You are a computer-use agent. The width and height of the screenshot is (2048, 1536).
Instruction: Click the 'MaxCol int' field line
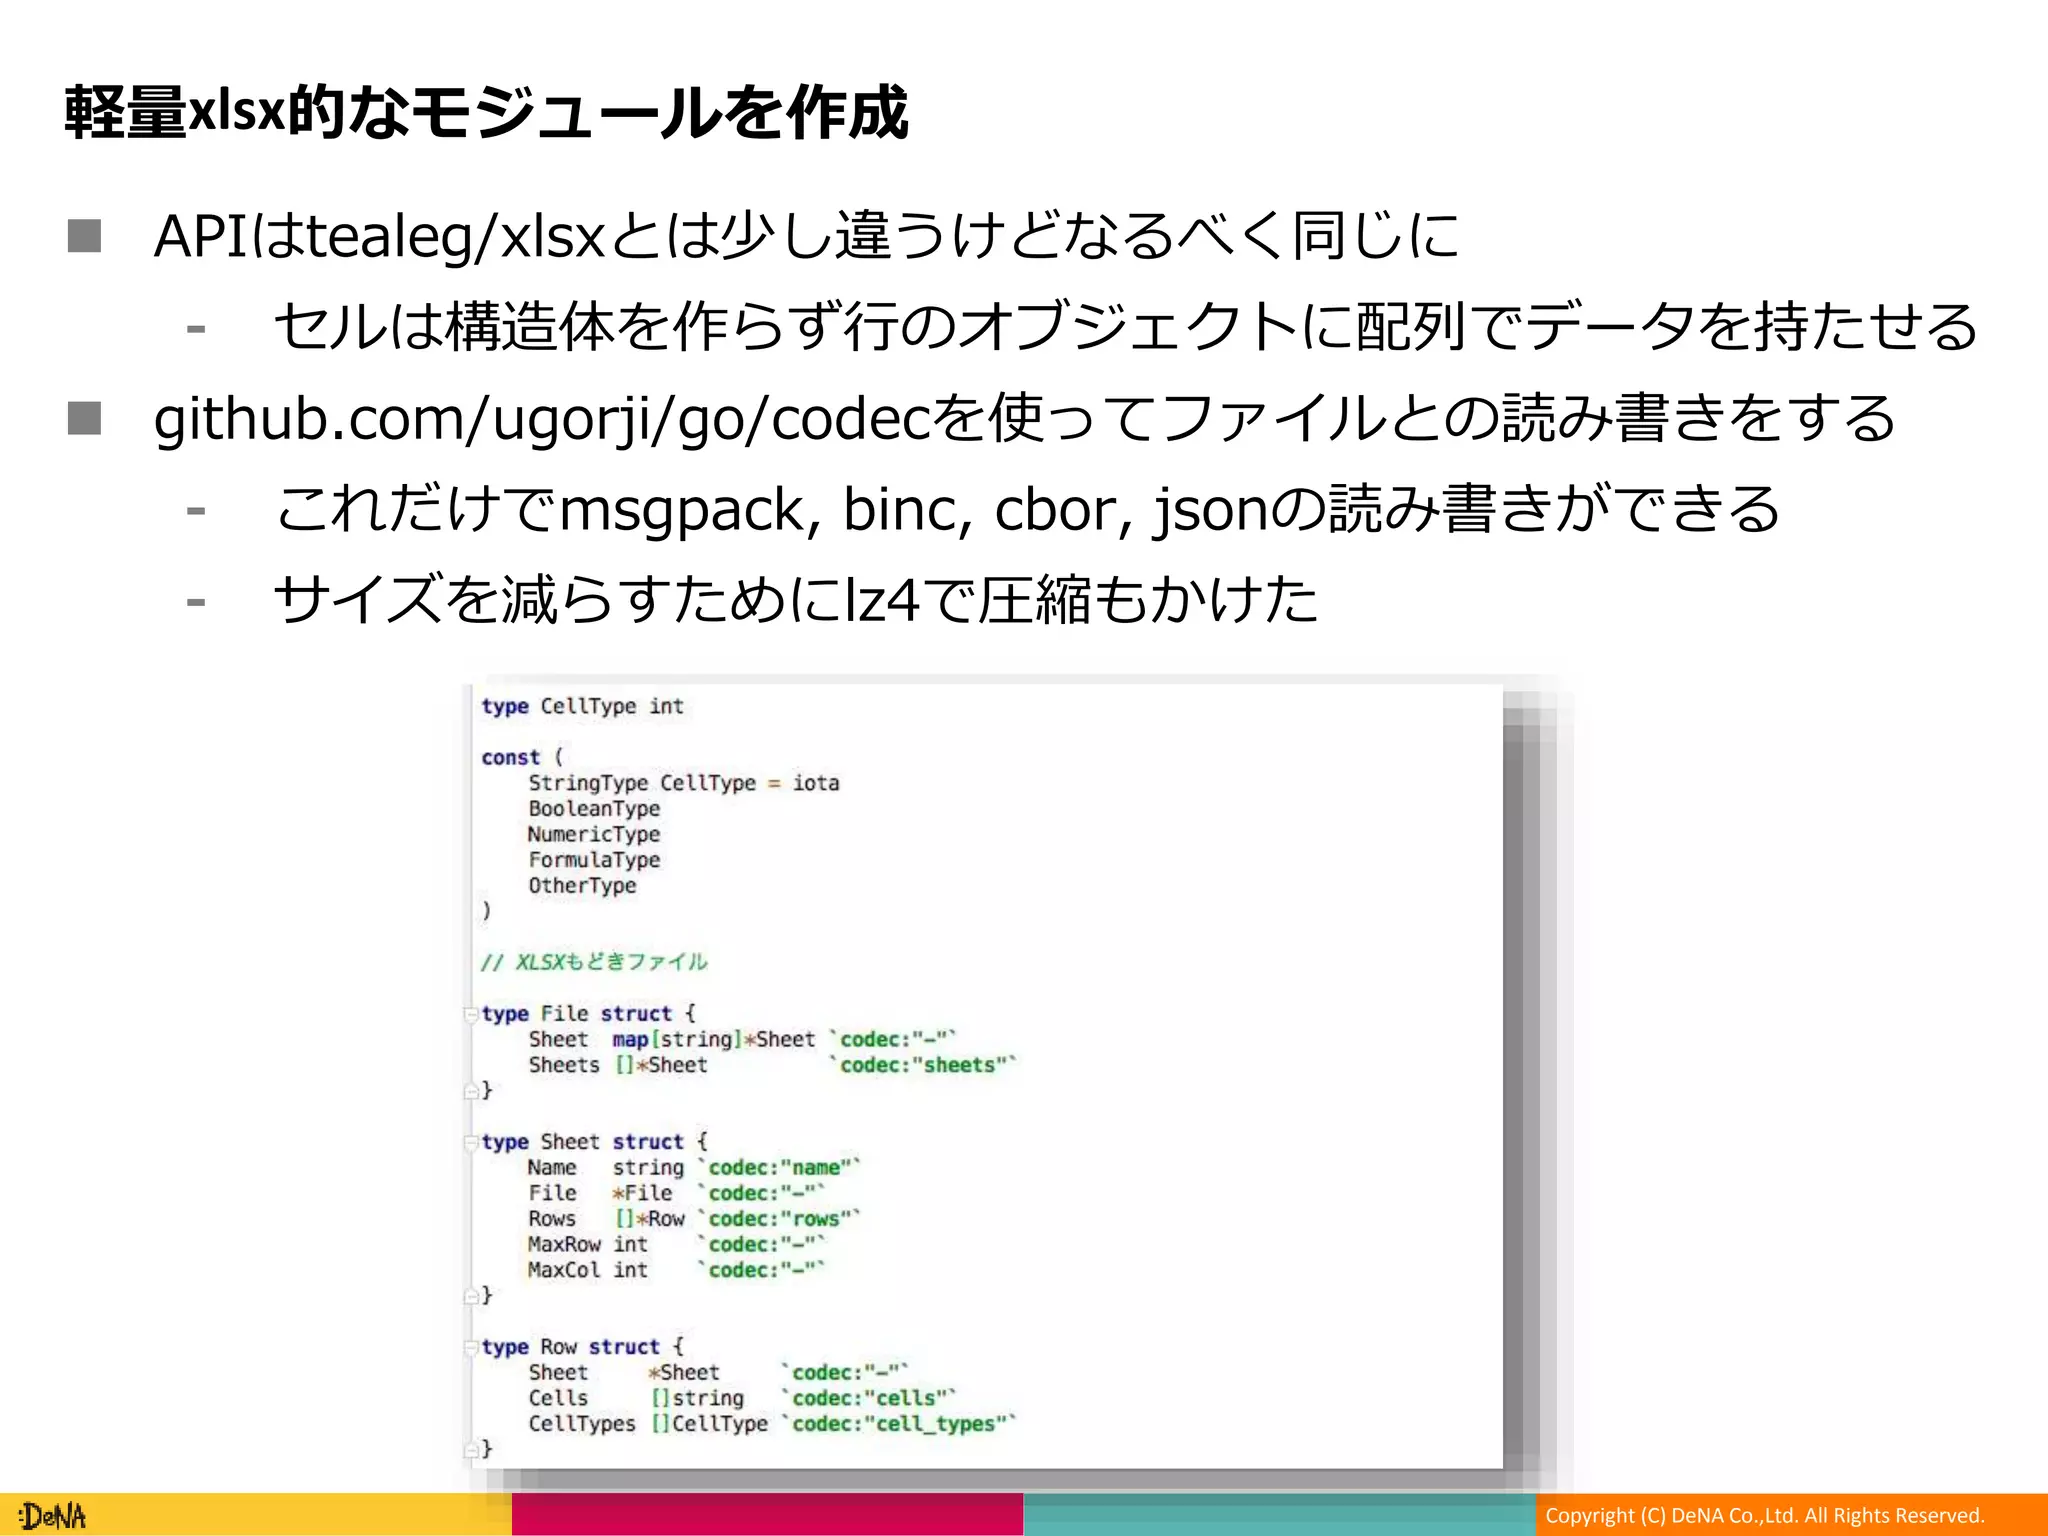(677, 1270)
